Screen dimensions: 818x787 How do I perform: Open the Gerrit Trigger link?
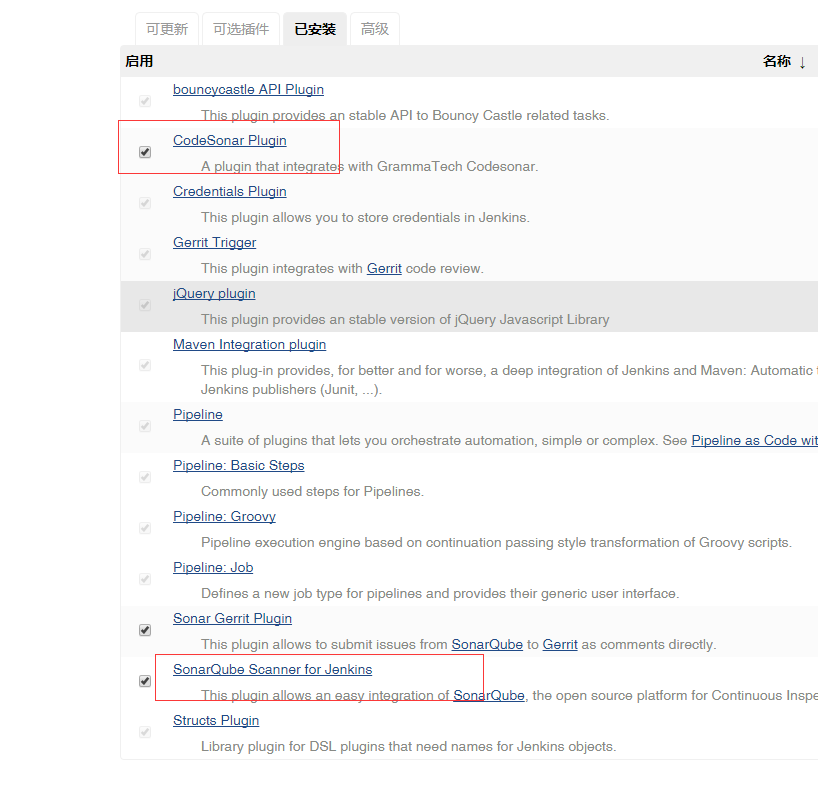(214, 243)
